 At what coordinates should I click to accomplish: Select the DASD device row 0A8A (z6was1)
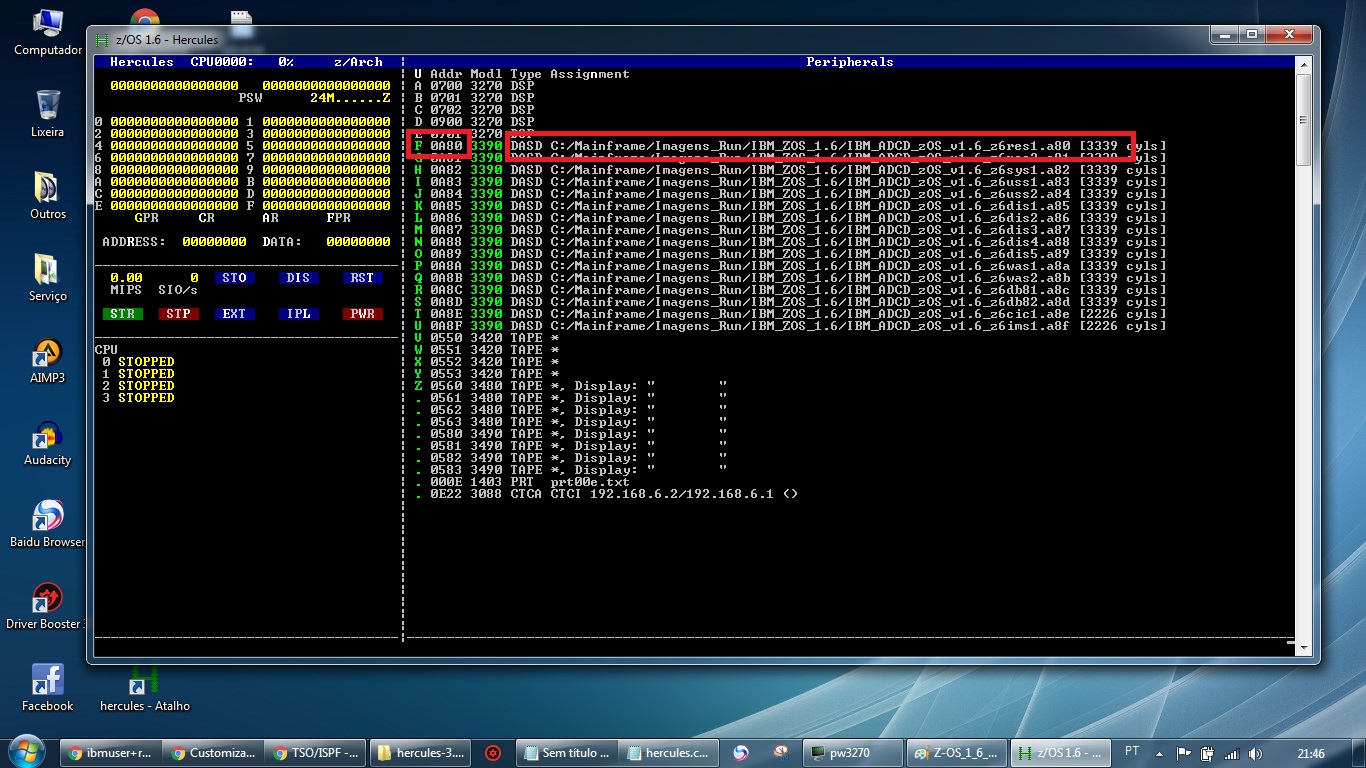(x=790, y=266)
